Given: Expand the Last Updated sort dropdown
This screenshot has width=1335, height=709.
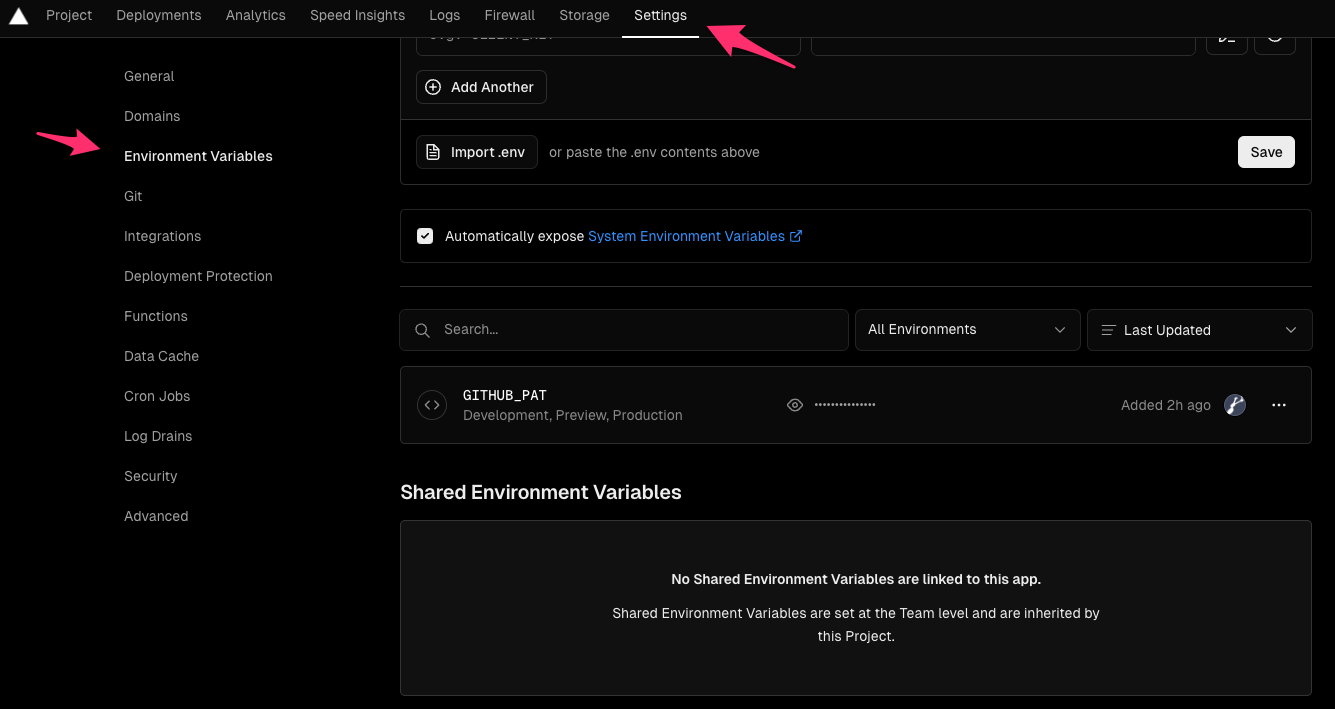Looking at the screenshot, I should click(1290, 330).
